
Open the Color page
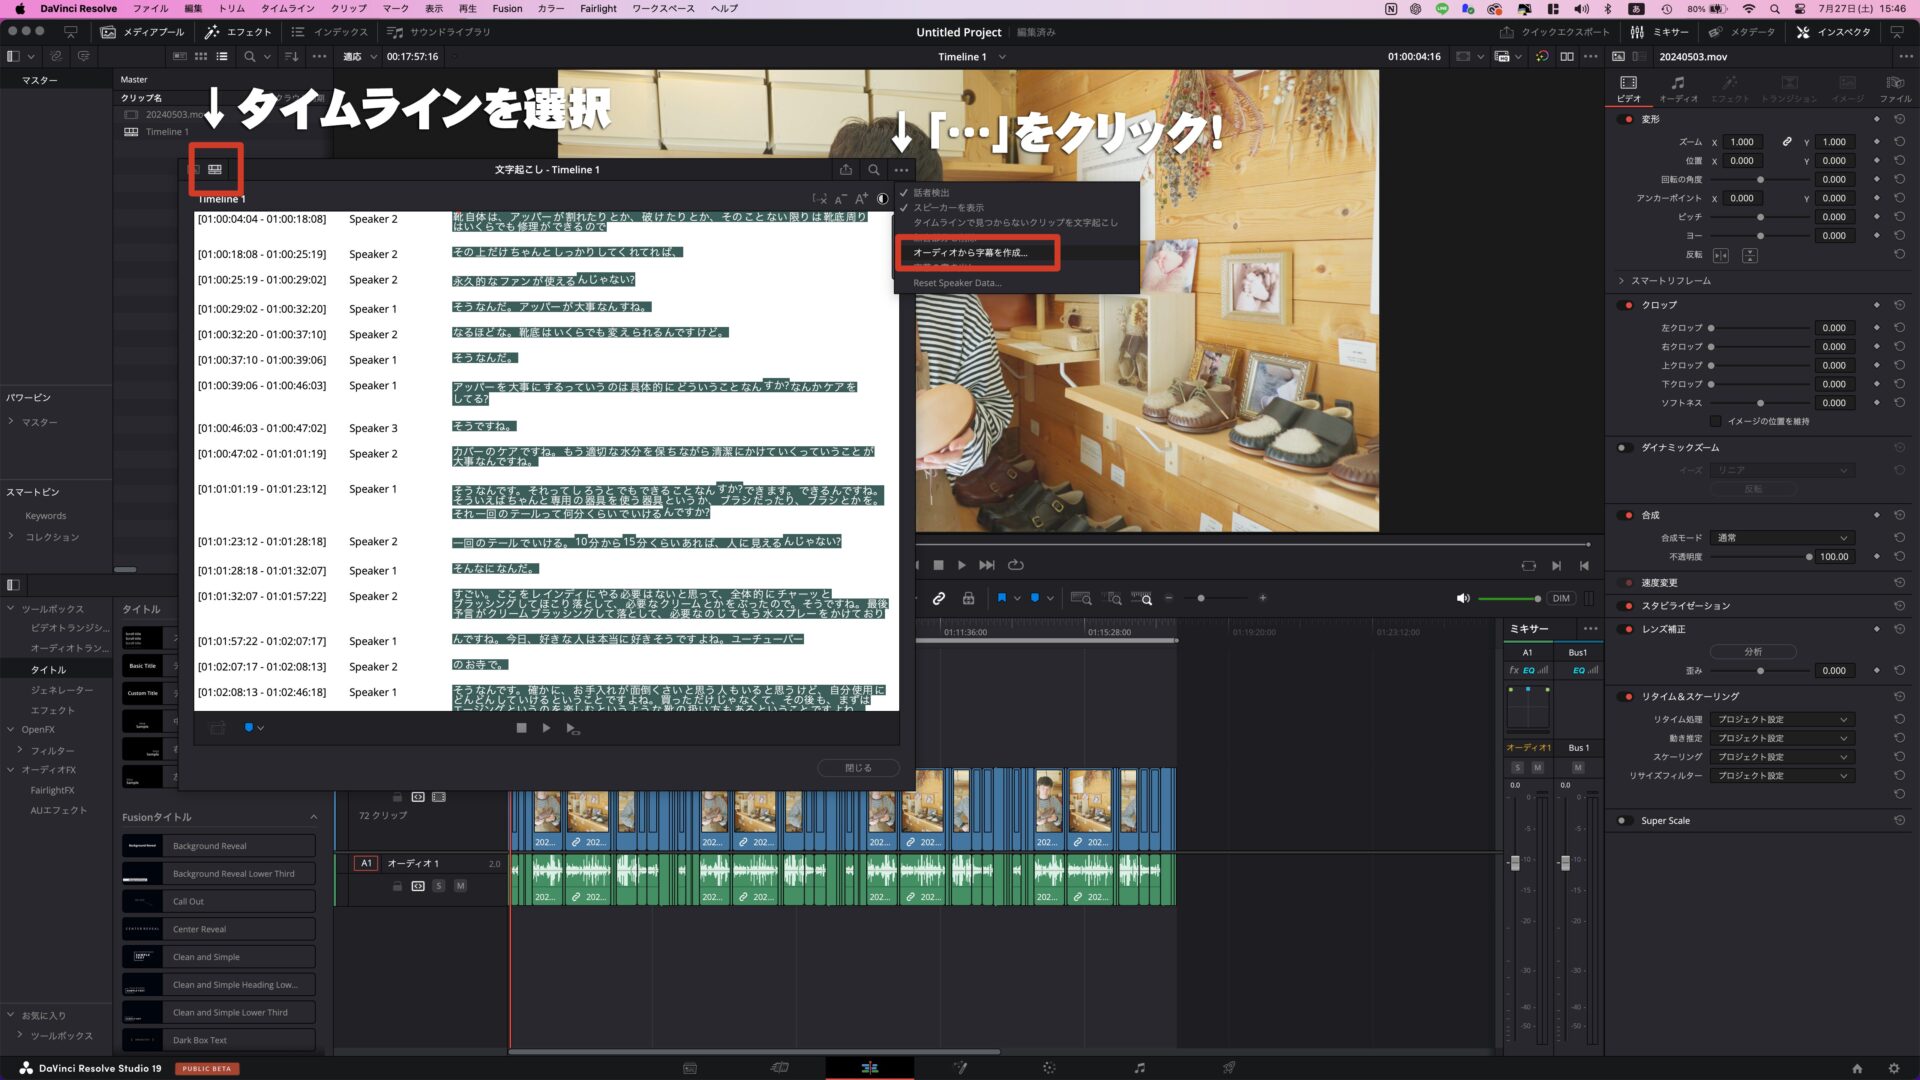[x=1050, y=1067]
